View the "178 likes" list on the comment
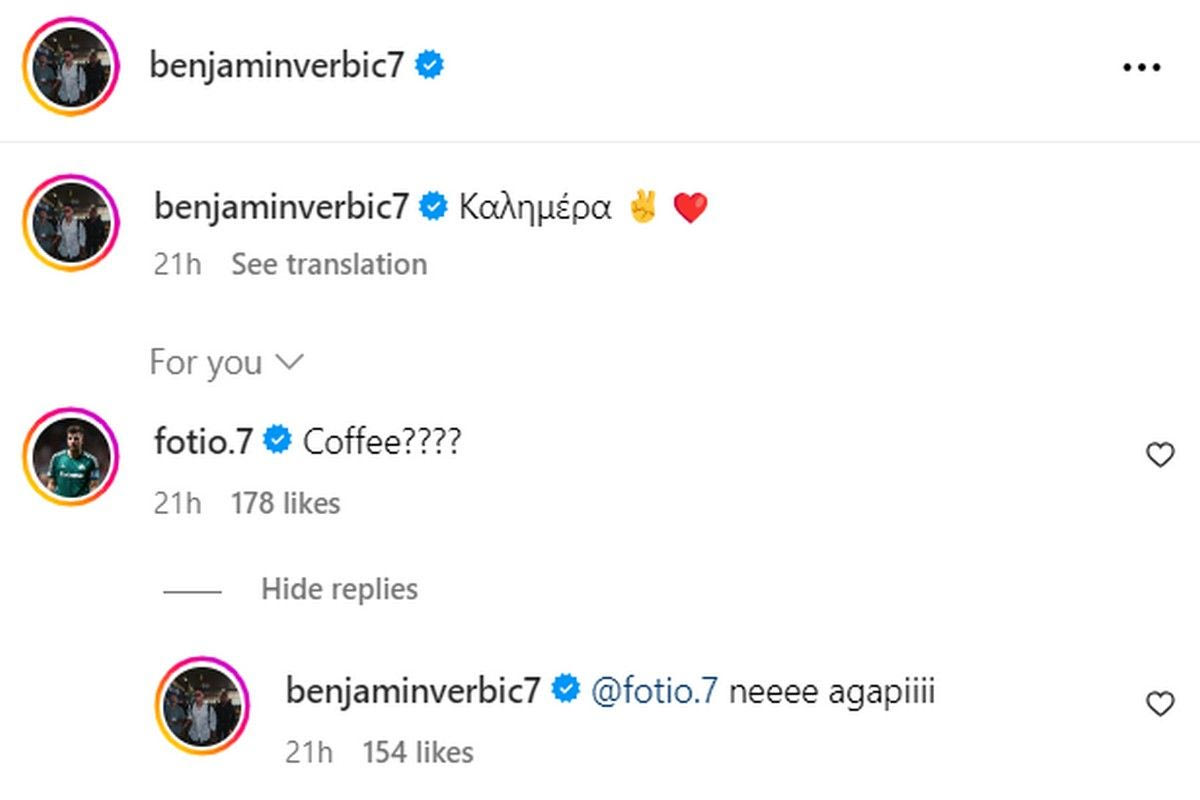 285,503
